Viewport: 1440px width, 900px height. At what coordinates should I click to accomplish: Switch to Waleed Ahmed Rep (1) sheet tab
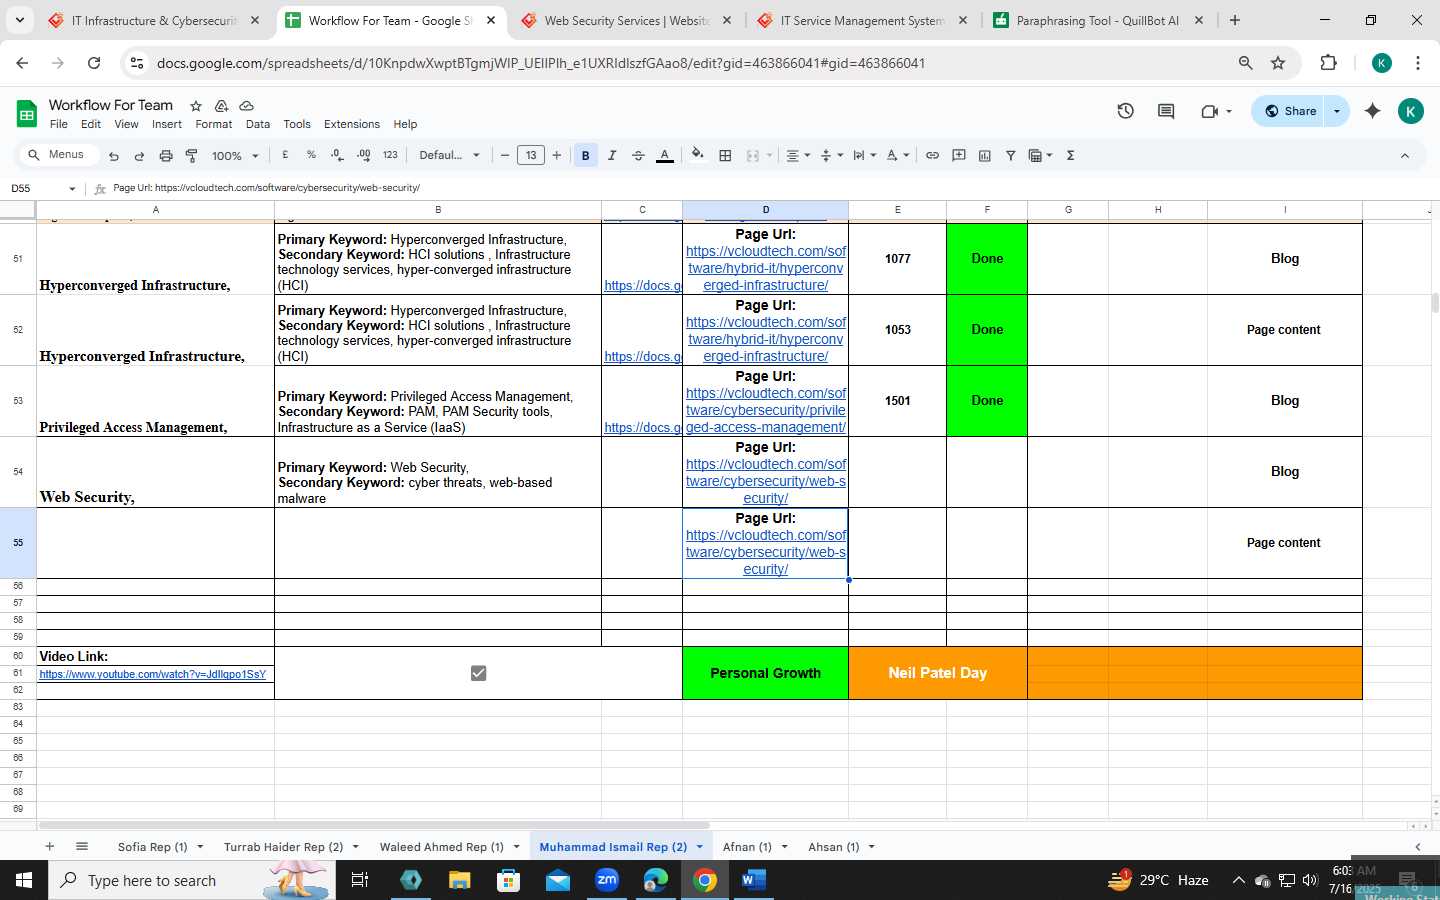tap(441, 847)
